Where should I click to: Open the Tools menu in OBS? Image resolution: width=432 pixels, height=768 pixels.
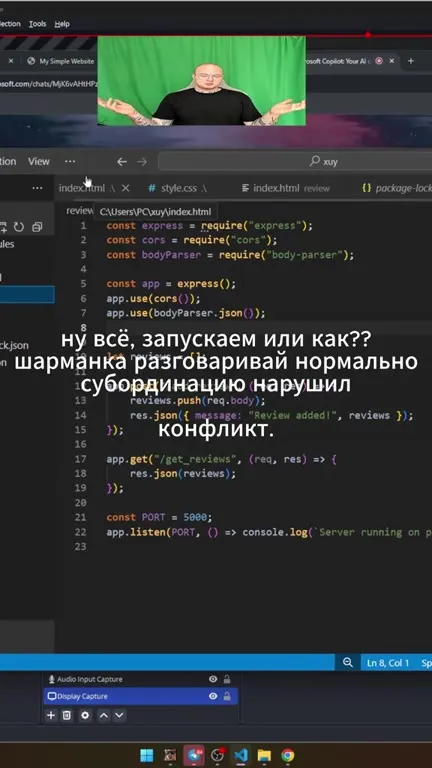point(37,24)
